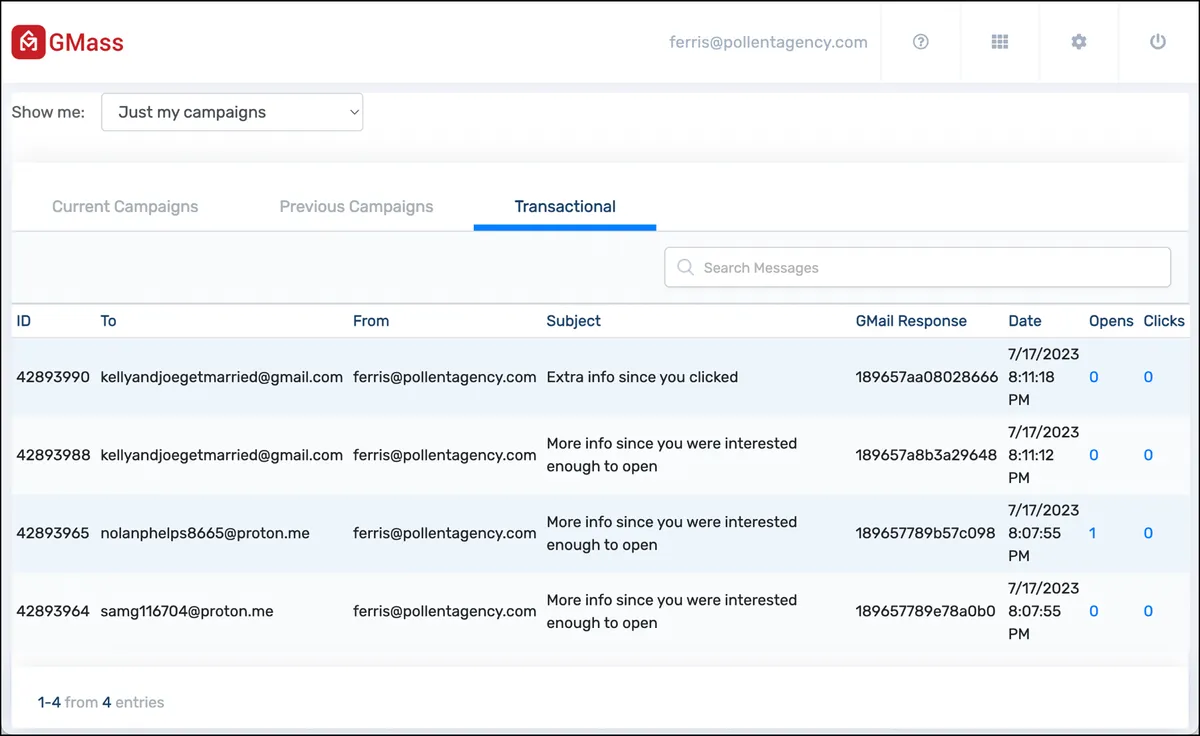Sort by the Clicks column header

[1164, 321]
